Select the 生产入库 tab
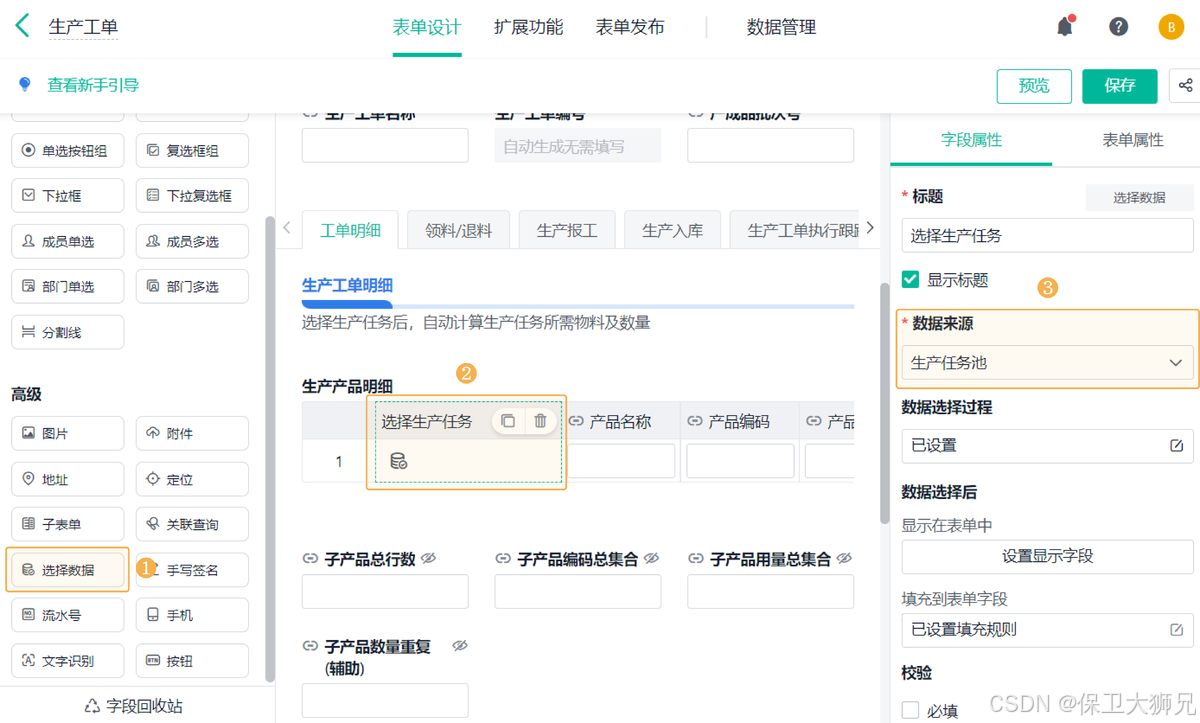 [672, 230]
